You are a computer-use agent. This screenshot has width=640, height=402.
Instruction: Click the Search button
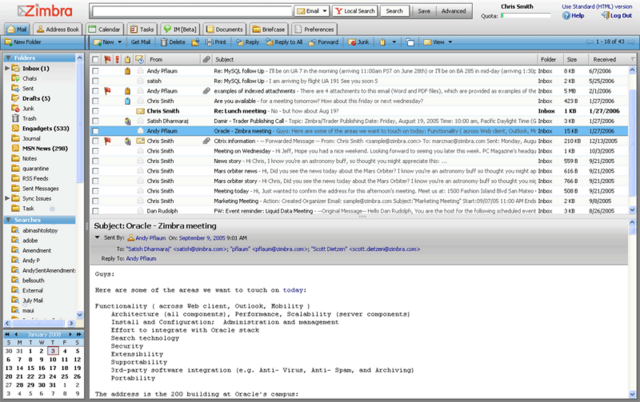394,11
